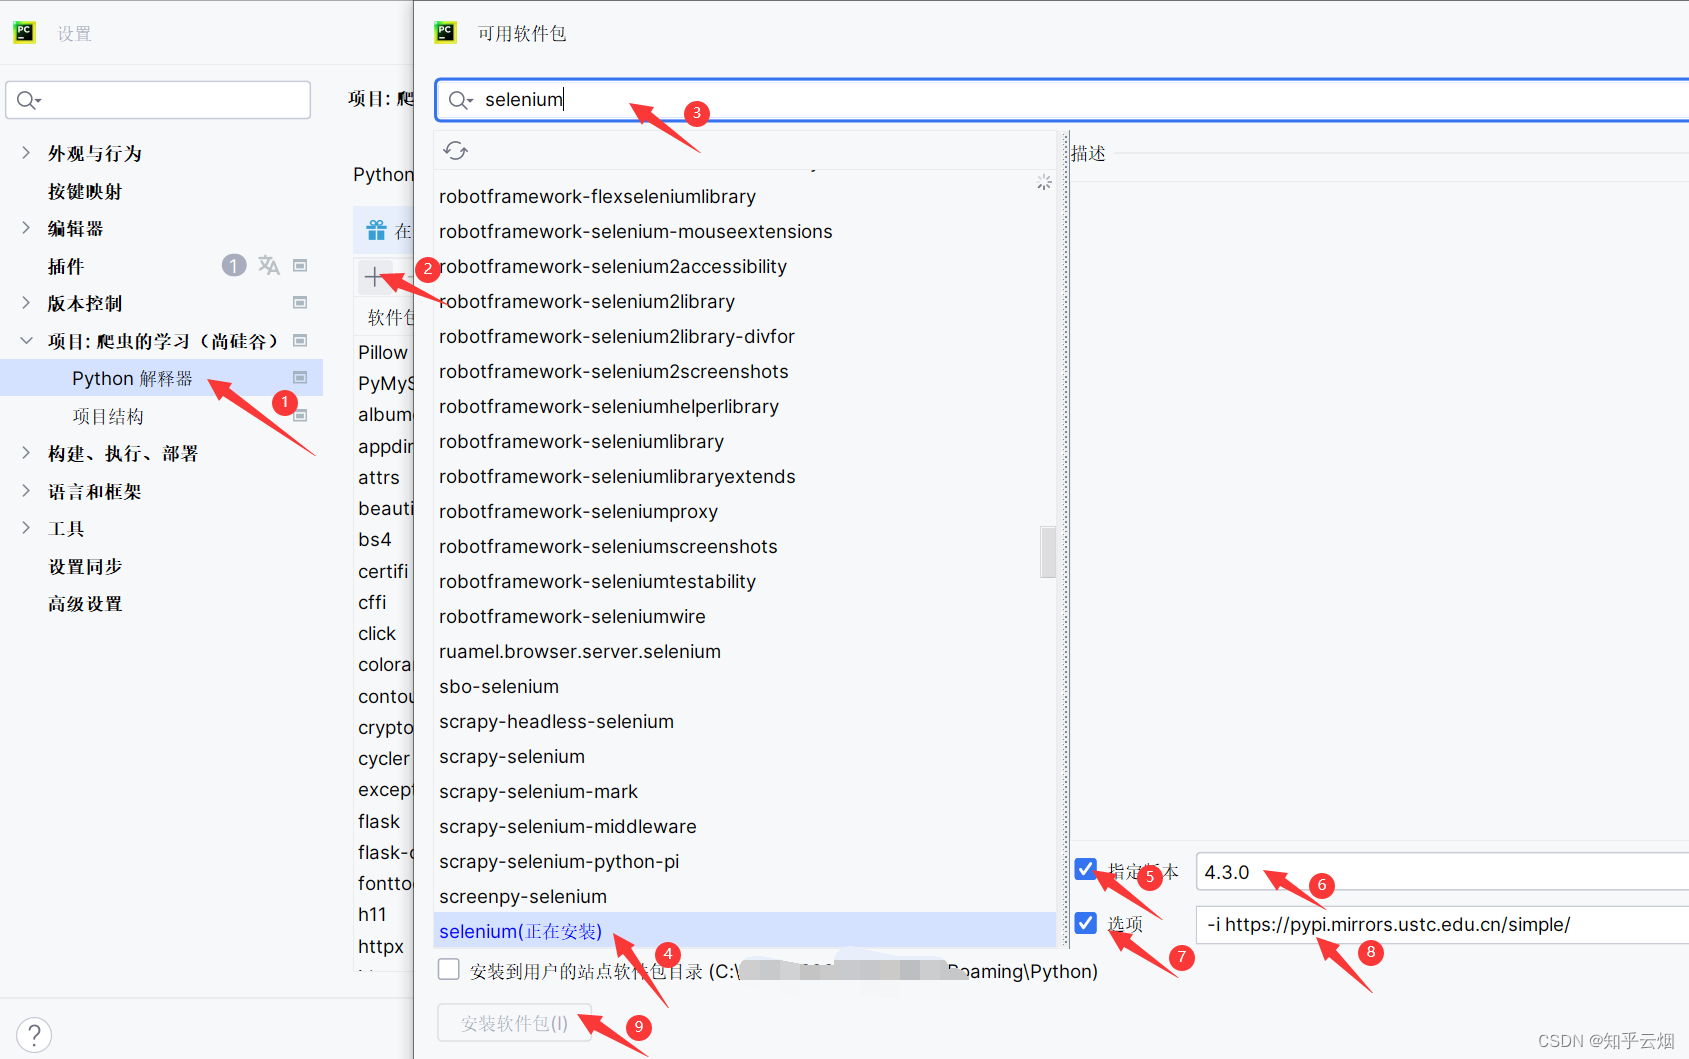Click the package list scrollbar thumb
Viewport: 1689px width, 1059px height.
(1048, 552)
